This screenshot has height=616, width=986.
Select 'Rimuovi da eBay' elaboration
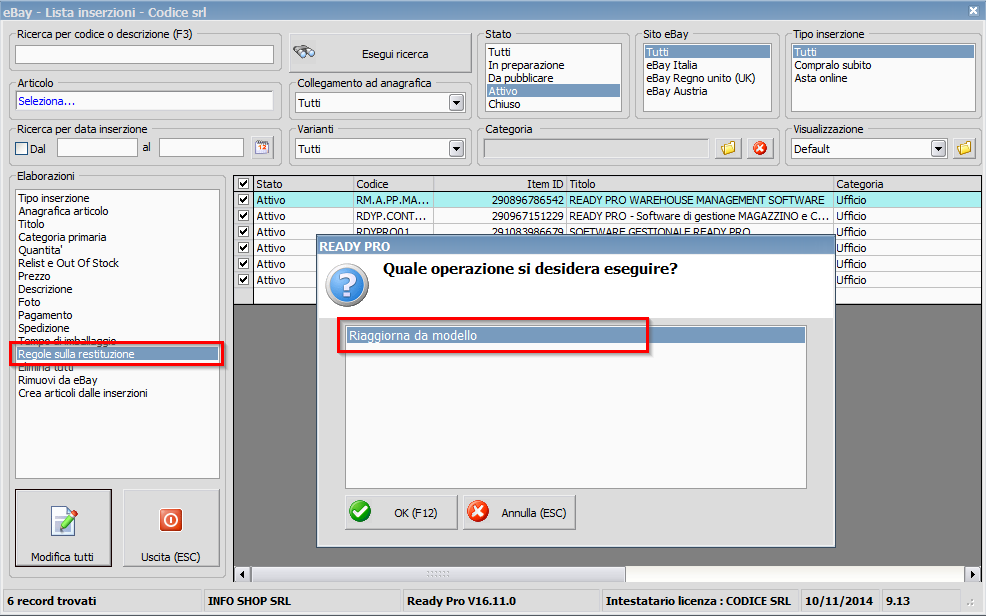point(117,380)
